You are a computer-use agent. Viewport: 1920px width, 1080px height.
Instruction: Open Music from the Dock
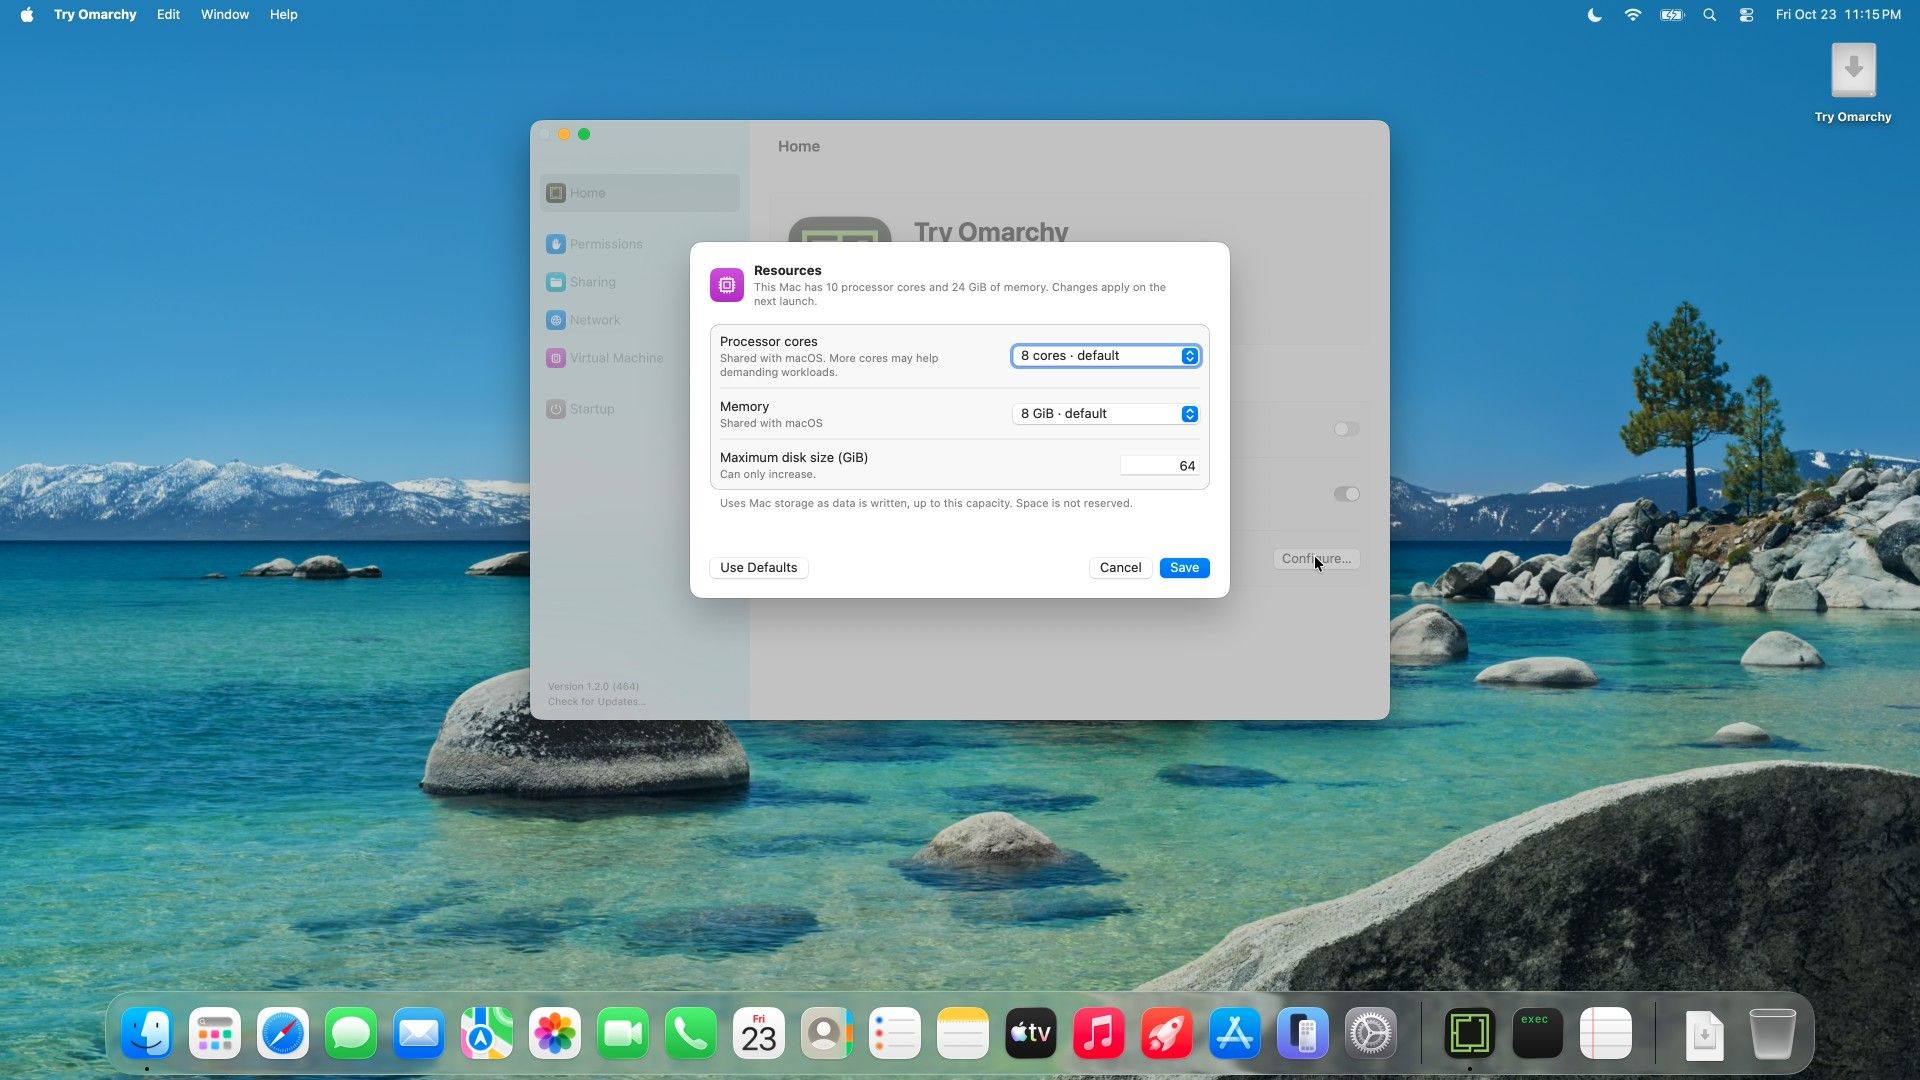pos(1099,1033)
